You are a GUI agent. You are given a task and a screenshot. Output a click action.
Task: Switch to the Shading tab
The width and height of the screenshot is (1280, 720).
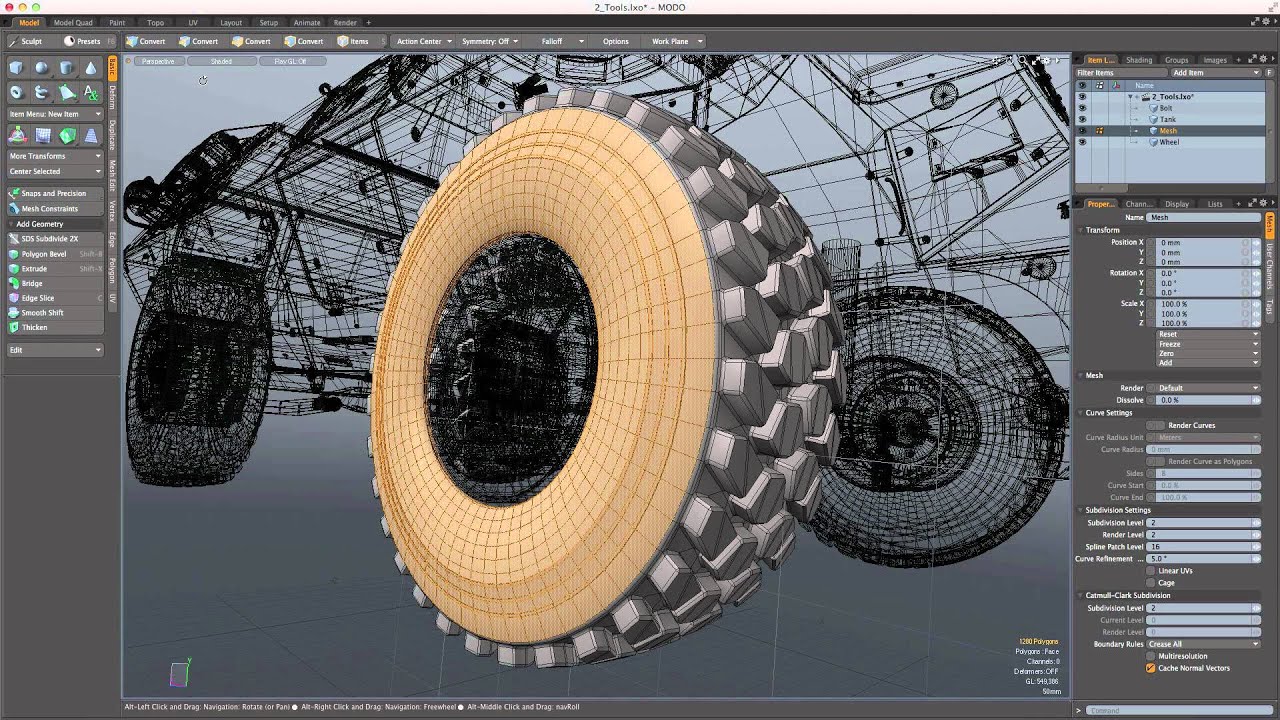[1139, 60]
